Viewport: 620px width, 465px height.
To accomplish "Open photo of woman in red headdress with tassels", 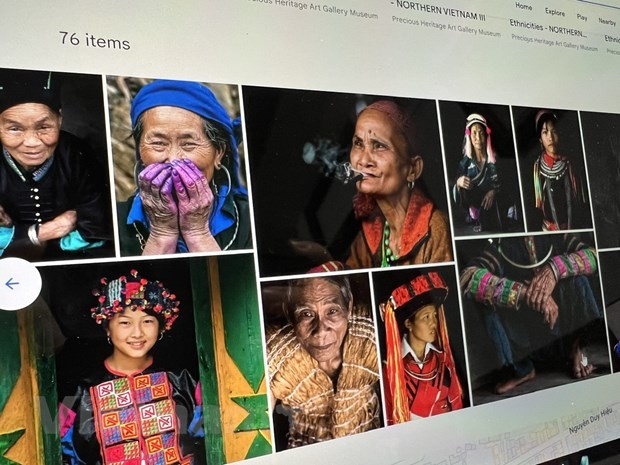I will (x=421, y=345).
